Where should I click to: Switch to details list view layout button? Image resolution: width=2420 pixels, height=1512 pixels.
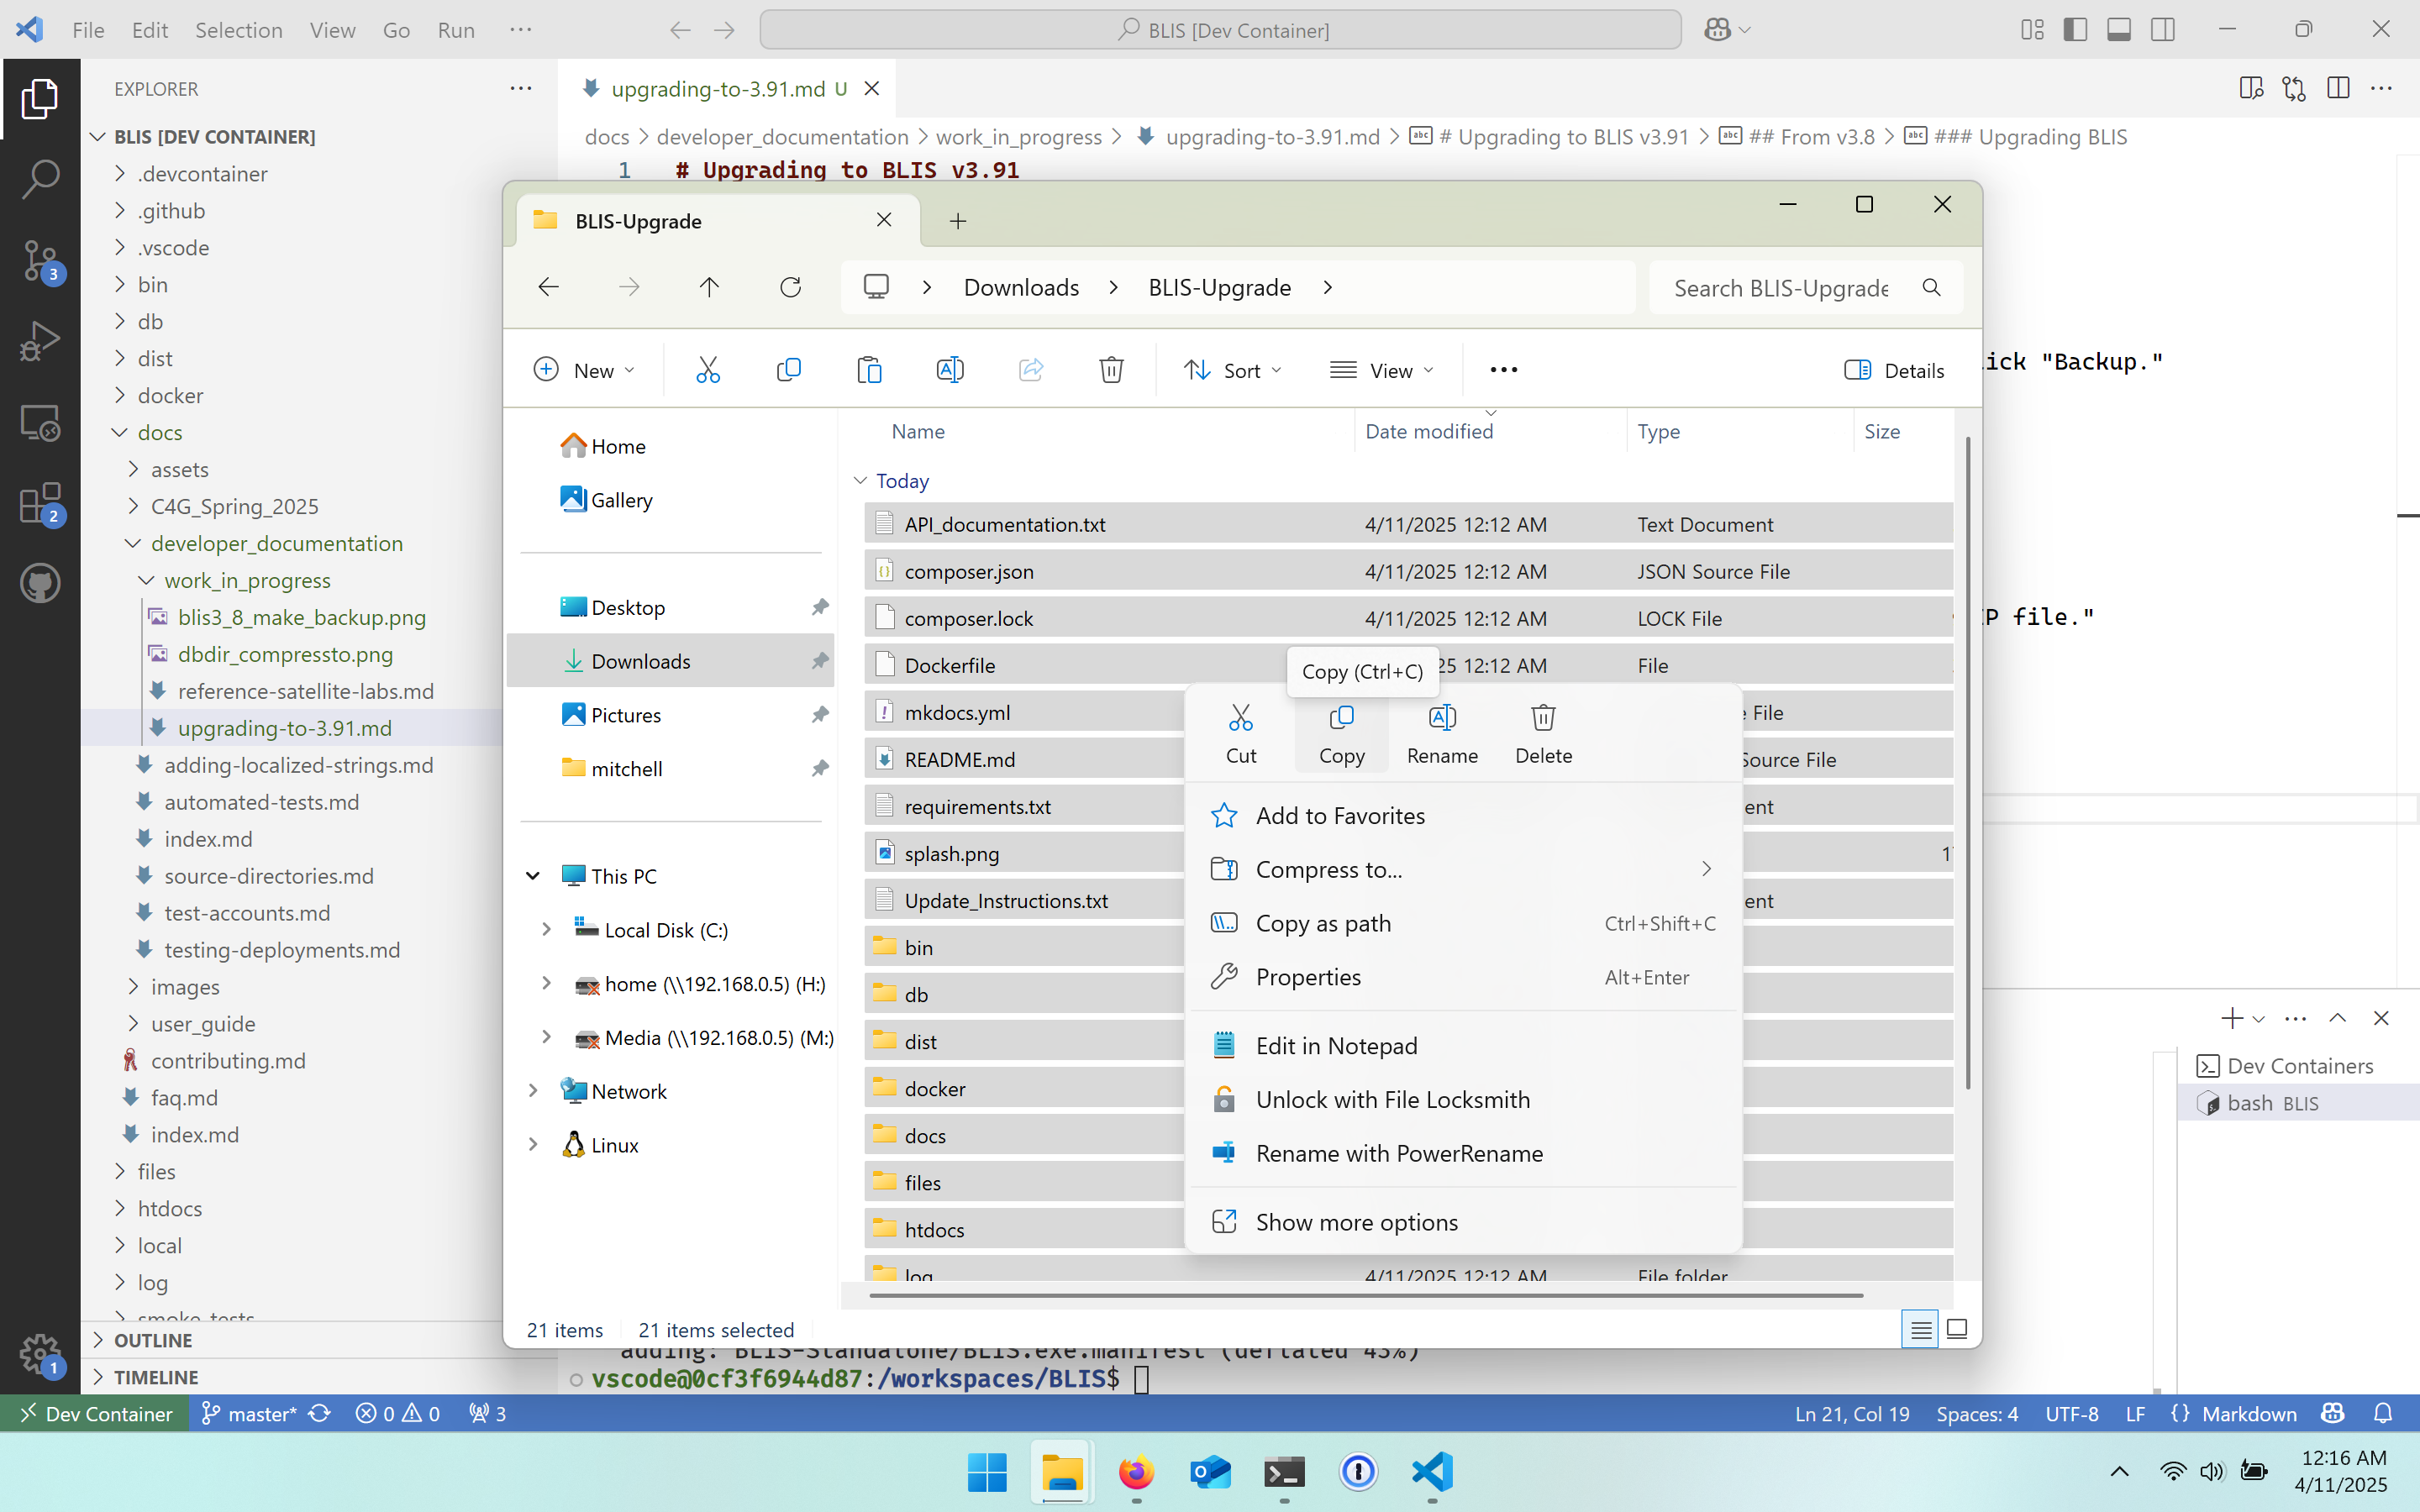point(1920,1329)
